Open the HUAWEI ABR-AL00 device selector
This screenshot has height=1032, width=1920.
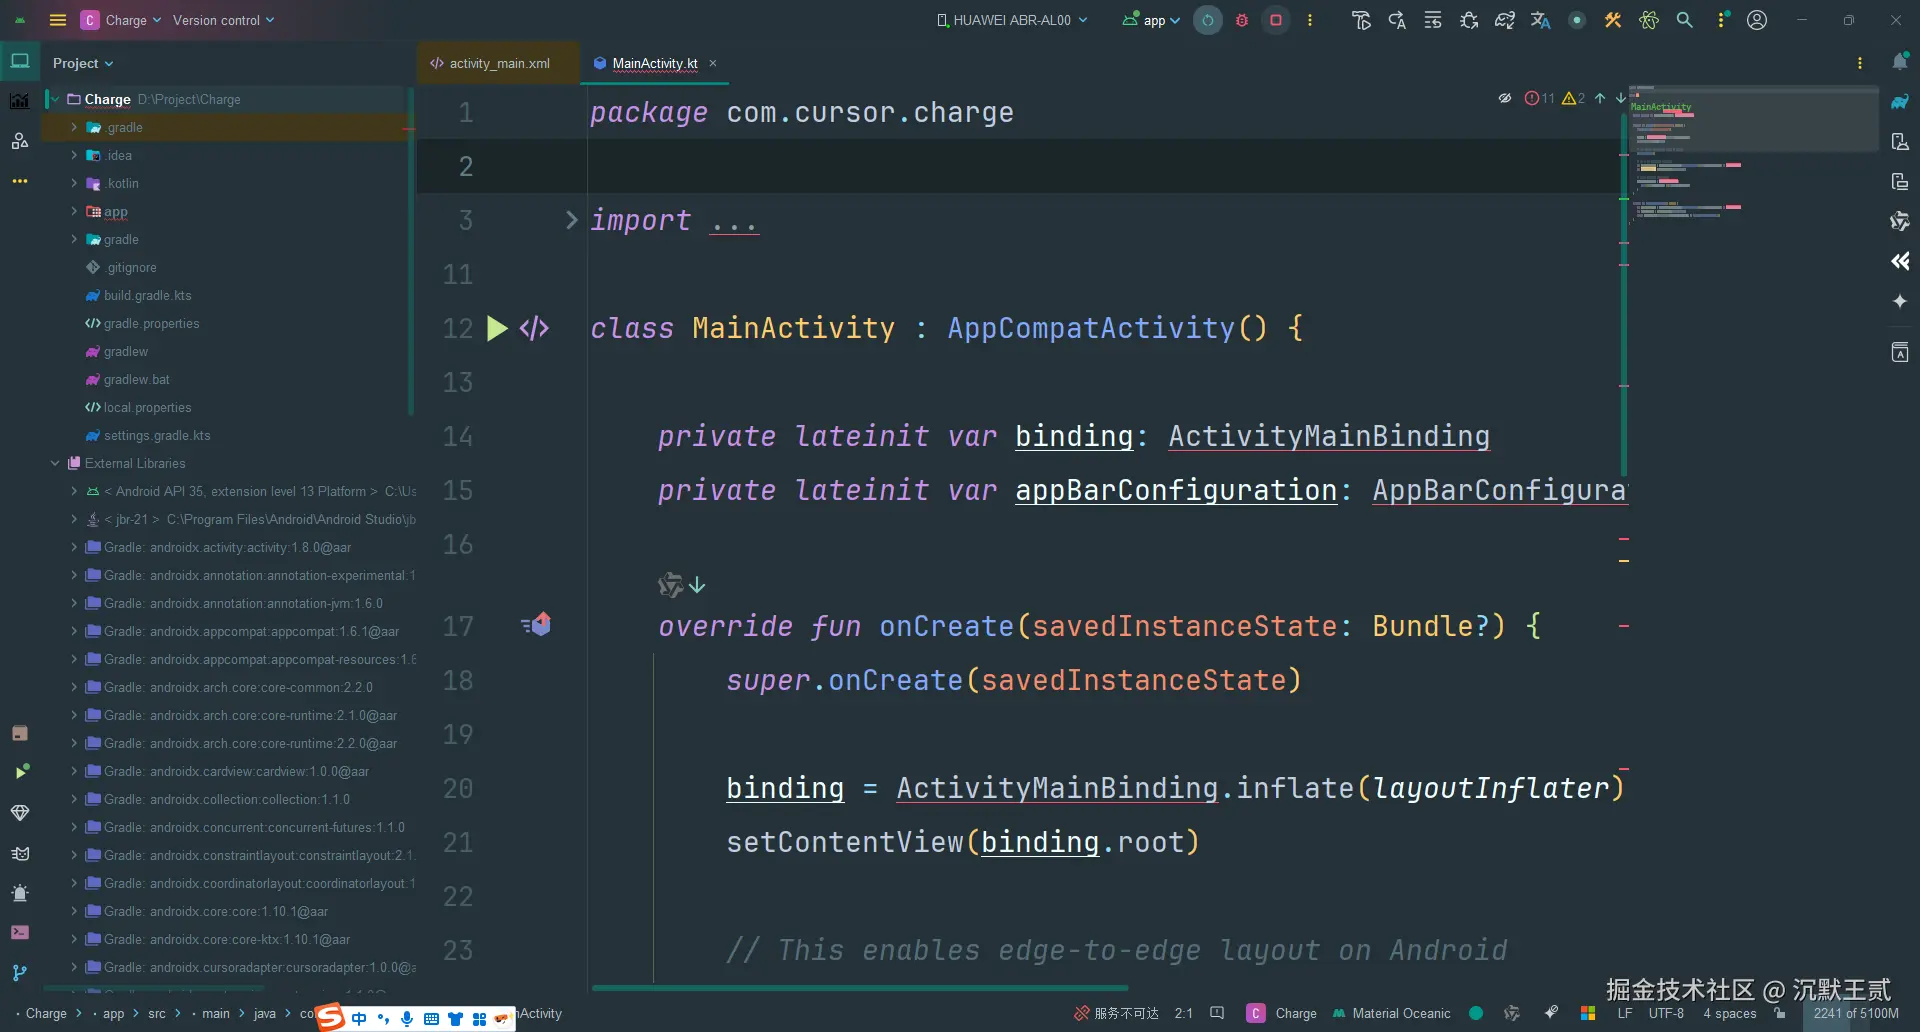1011,20
